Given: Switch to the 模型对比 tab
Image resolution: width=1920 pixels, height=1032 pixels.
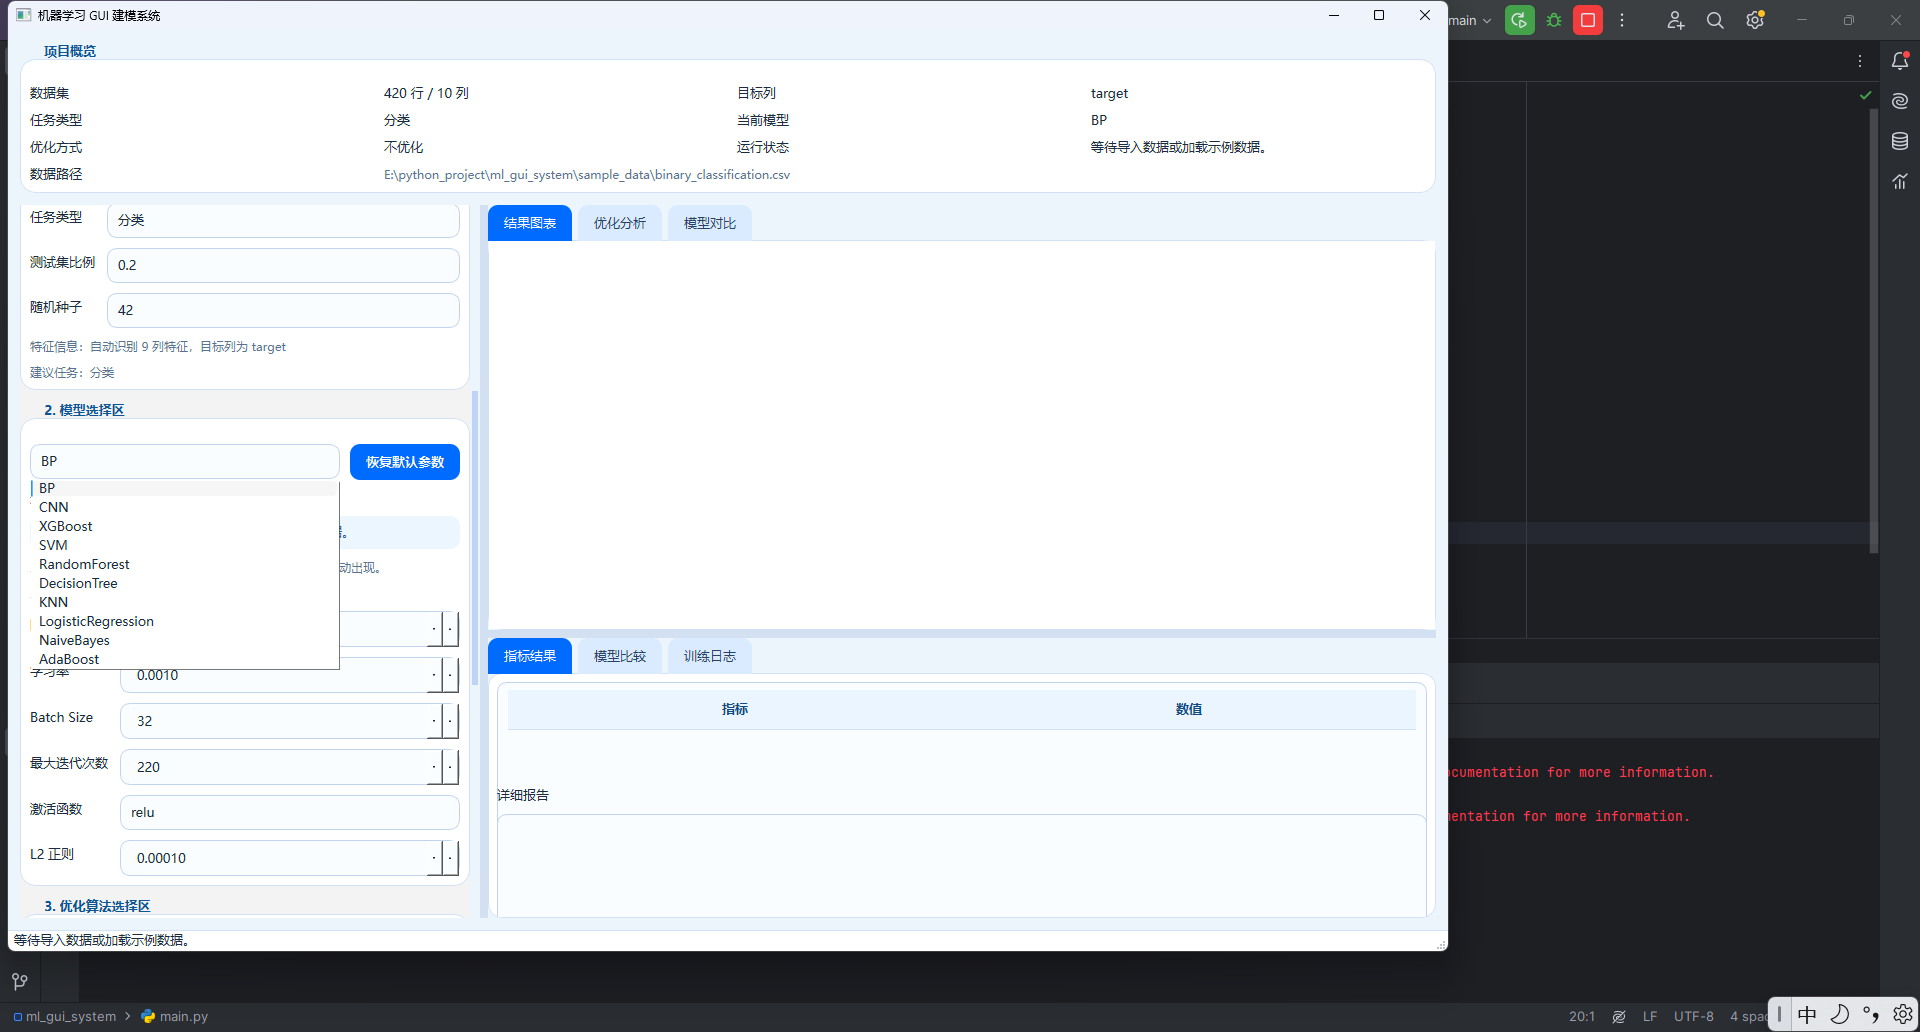Looking at the screenshot, I should [x=710, y=223].
